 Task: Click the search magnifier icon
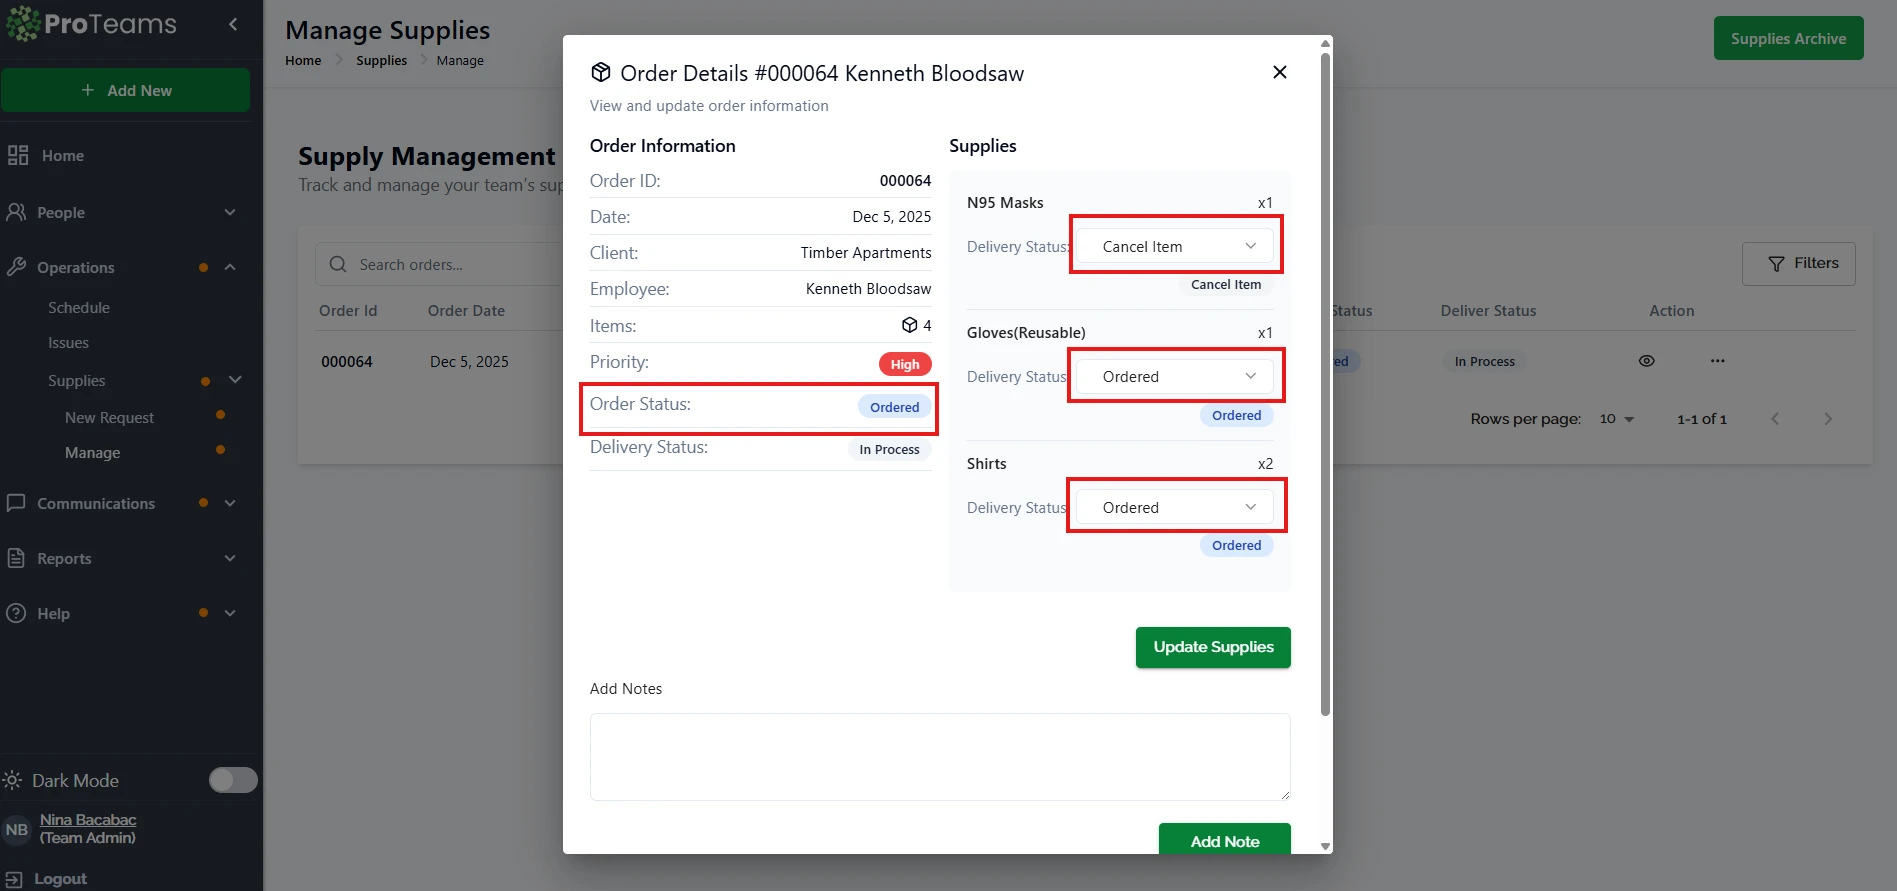pos(338,264)
